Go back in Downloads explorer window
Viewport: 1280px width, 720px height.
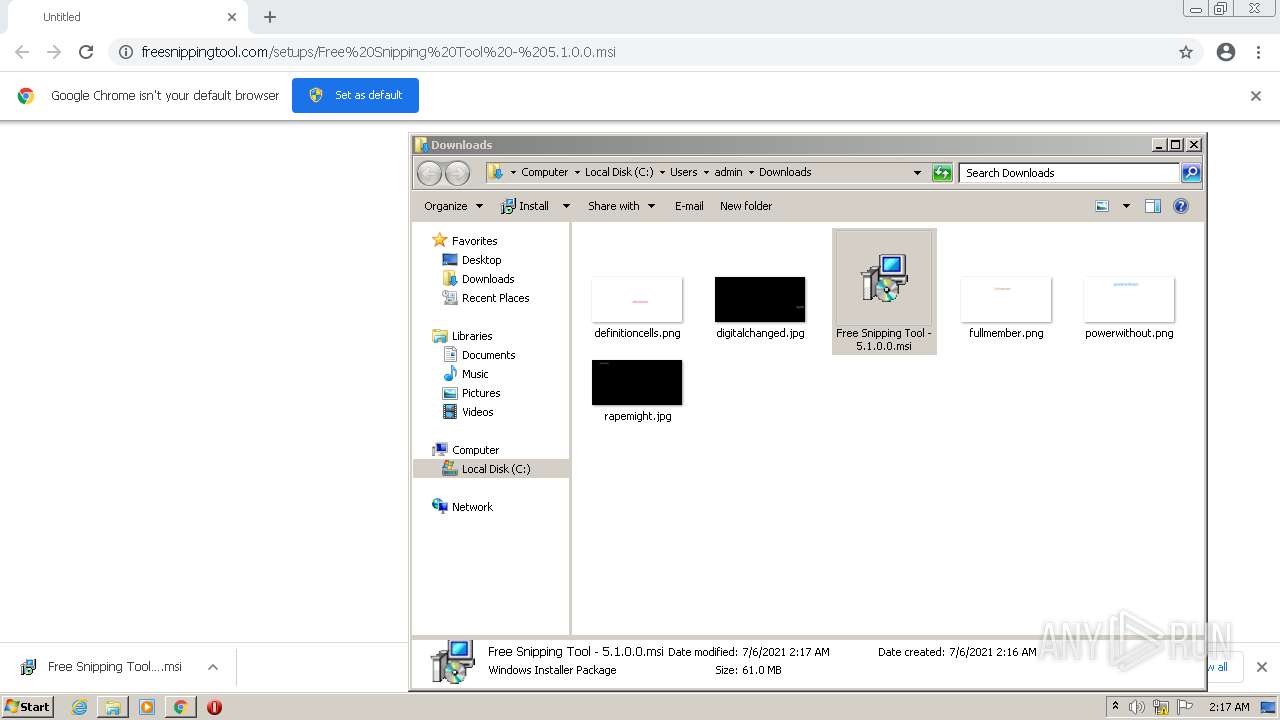click(x=430, y=173)
